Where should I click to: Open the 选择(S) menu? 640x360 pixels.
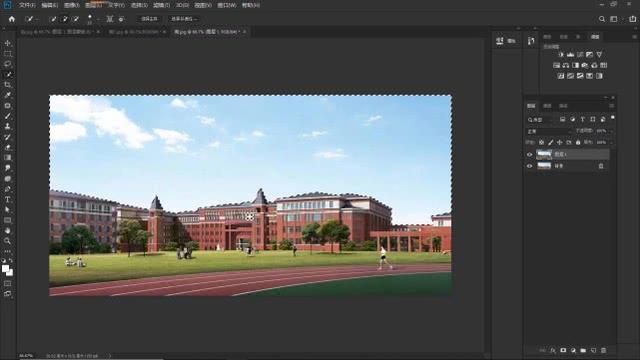click(x=139, y=5)
